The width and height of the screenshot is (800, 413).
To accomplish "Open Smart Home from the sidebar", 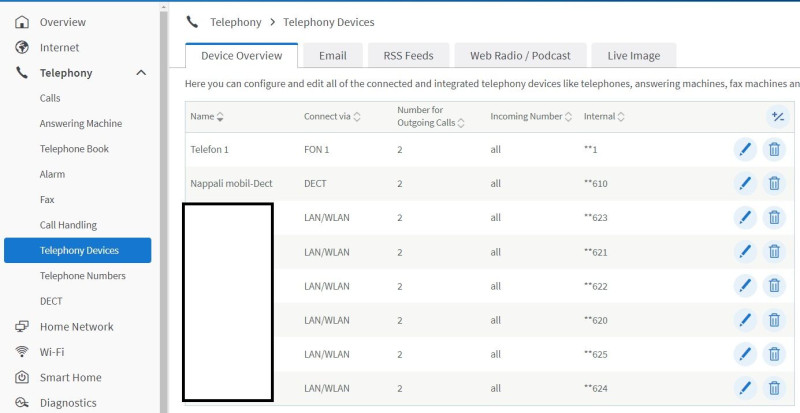I will (70, 377).
